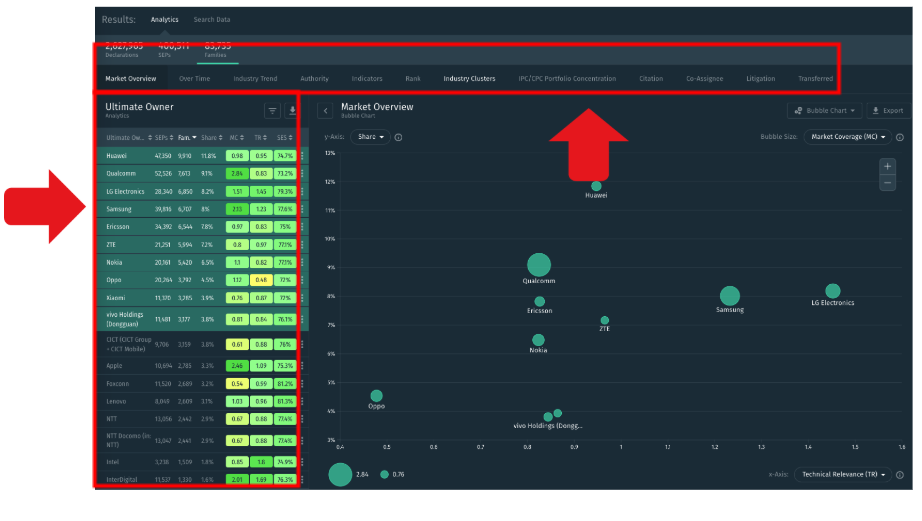Click Qualcomm's 2.84 MC value cell

[237, 173]
